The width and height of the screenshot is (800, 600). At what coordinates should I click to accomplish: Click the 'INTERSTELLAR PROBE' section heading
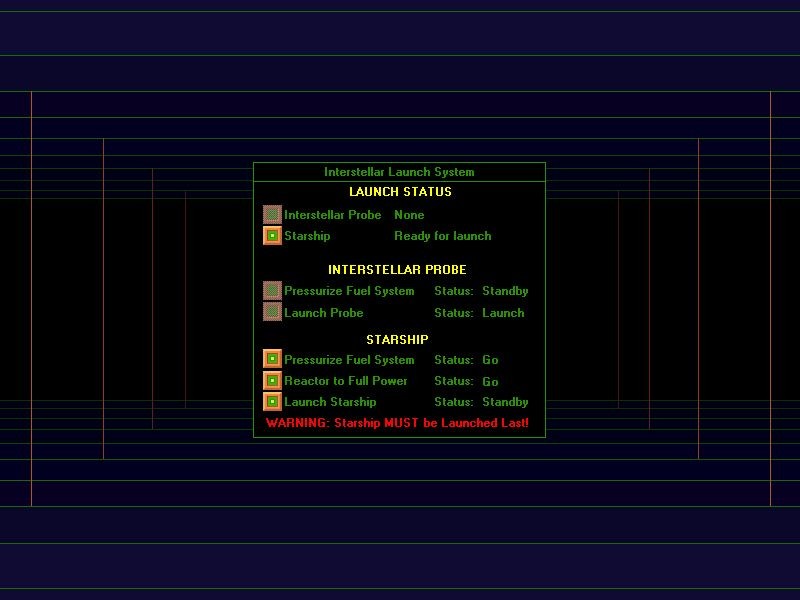[397, 269]
